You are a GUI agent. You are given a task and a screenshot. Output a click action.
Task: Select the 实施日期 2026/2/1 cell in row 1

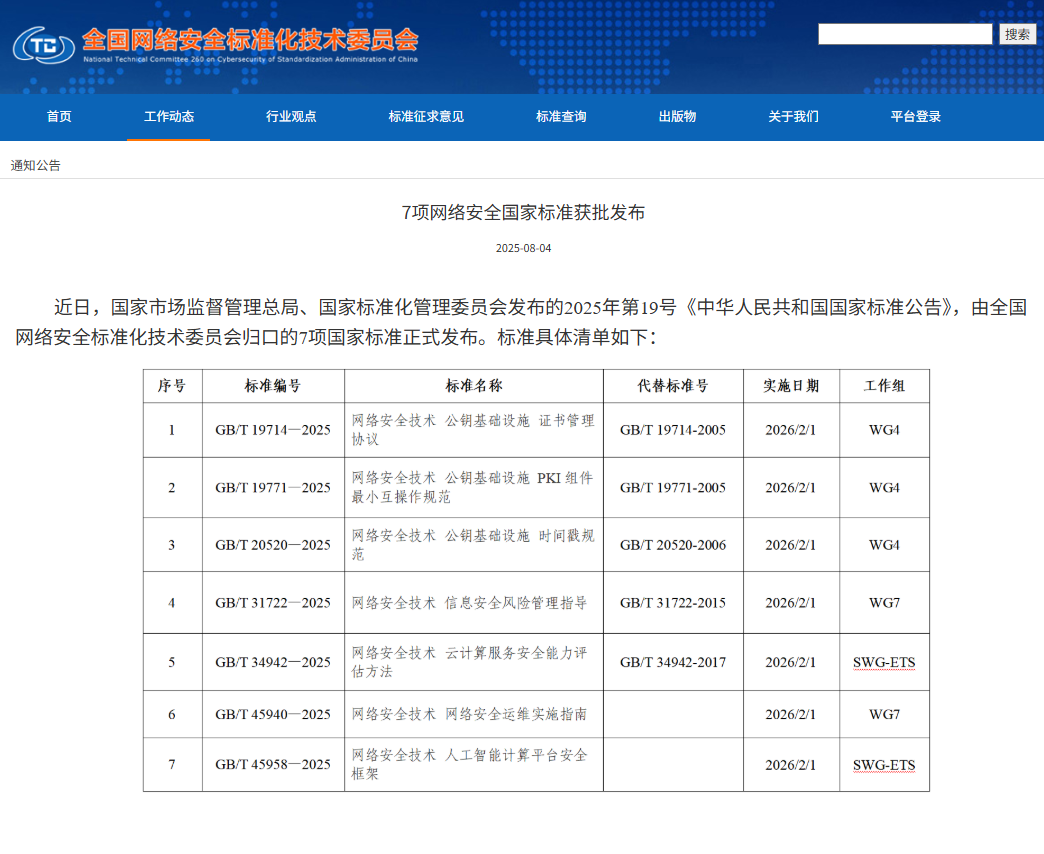tap(790, 429)
